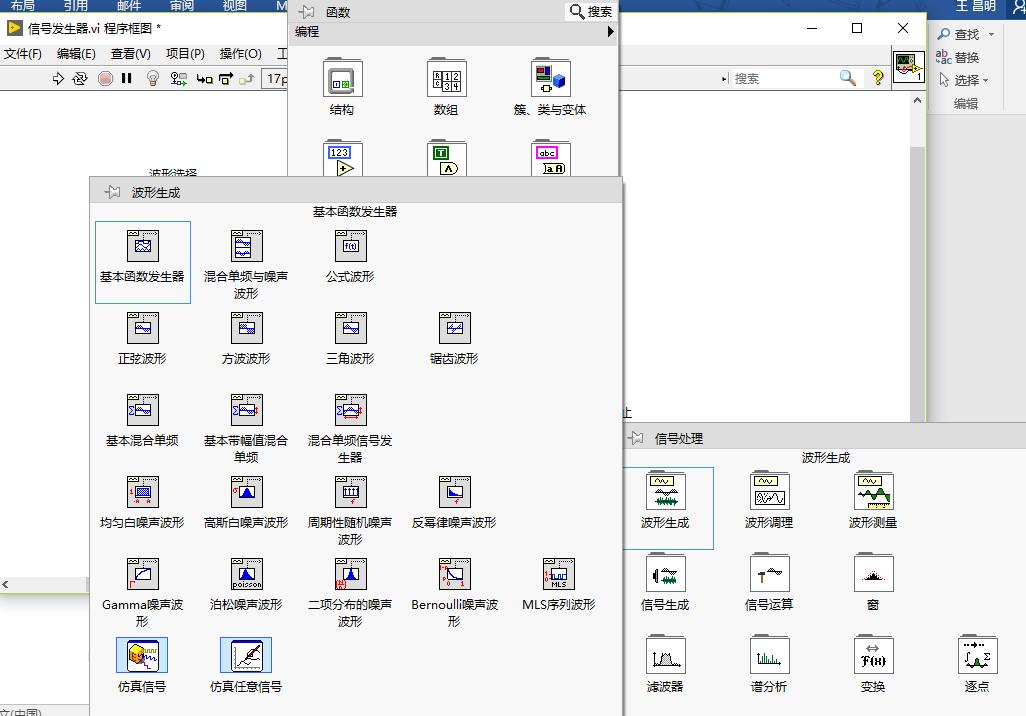
Task: Open the 基本函数发生器 VI icon
Action: [x=142, y=246]
